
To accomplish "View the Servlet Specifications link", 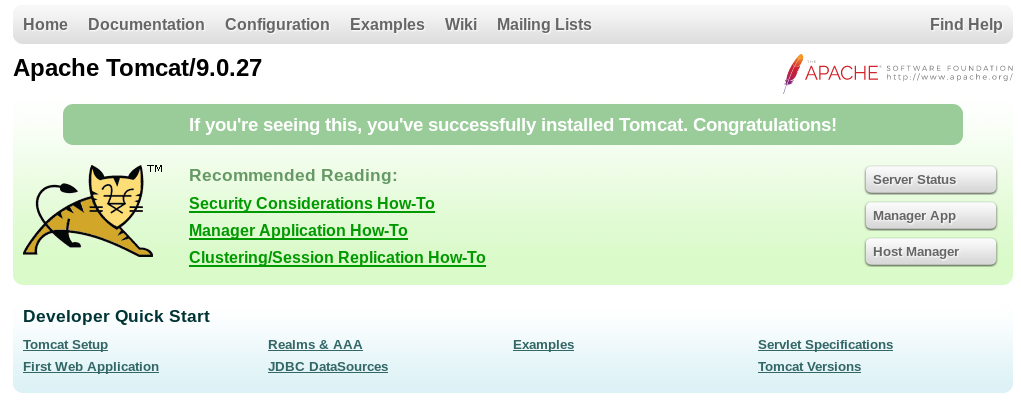I will [825, 345].
